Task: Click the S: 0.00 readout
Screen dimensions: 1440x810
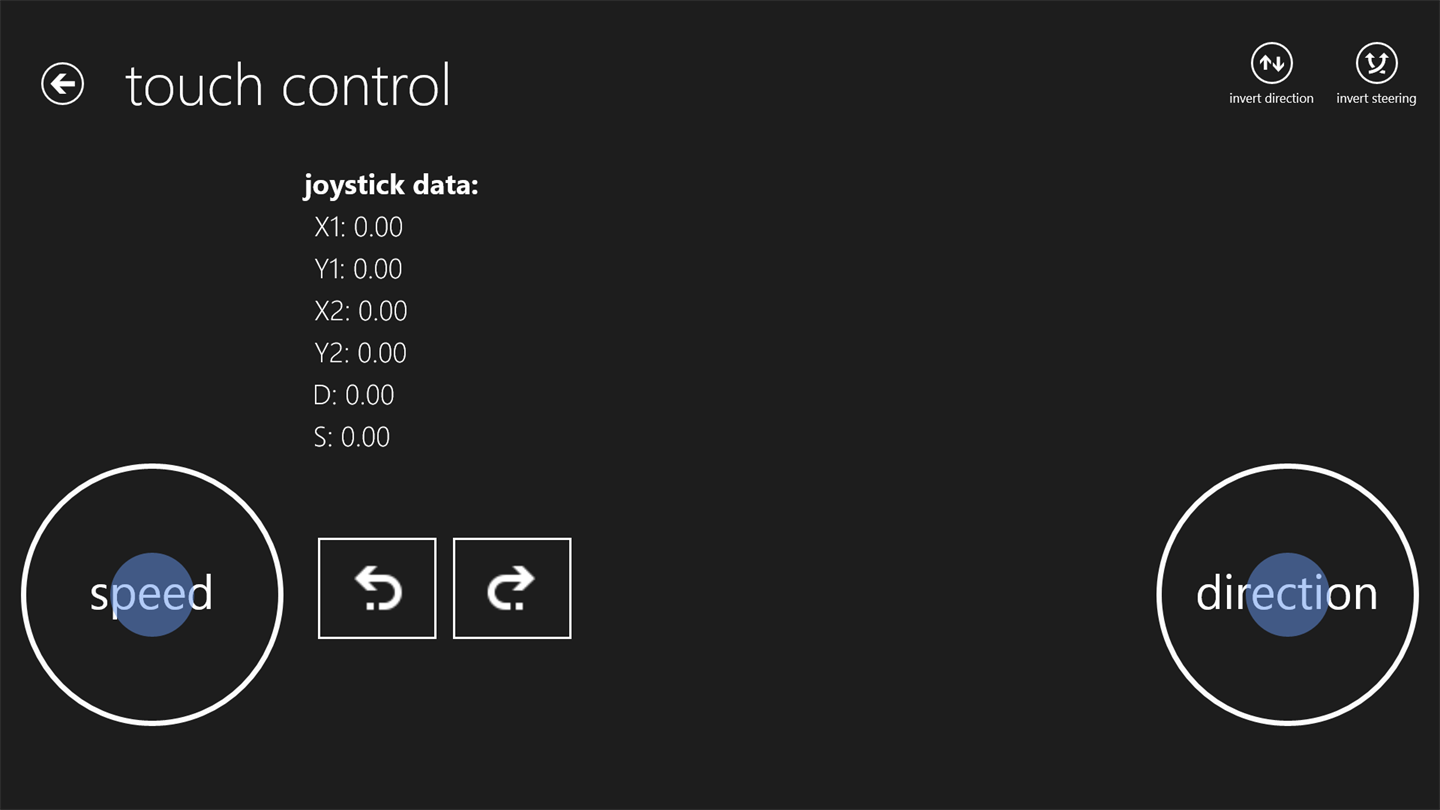Action: 351,437
